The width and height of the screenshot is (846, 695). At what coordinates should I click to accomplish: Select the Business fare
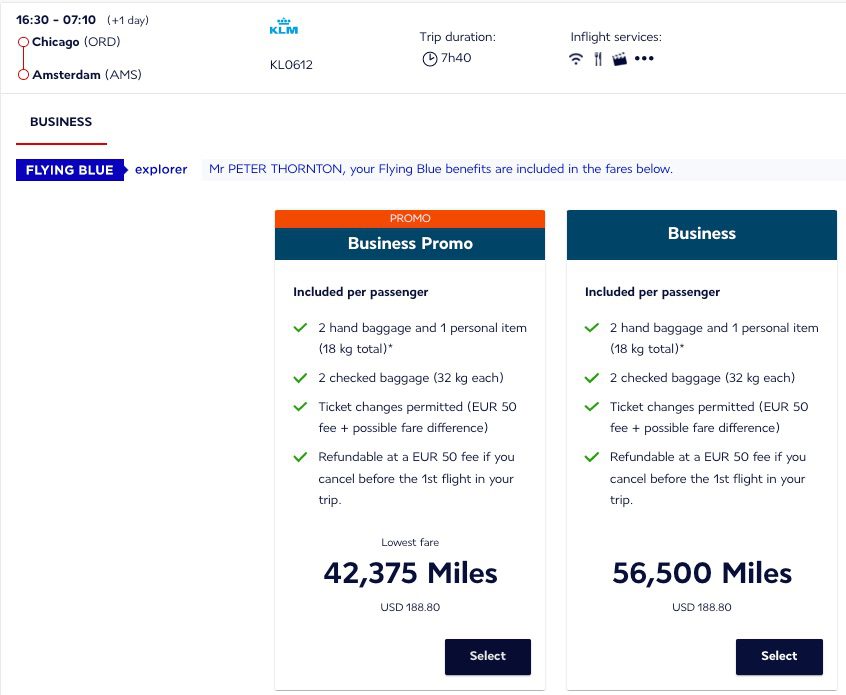(779, 656)
